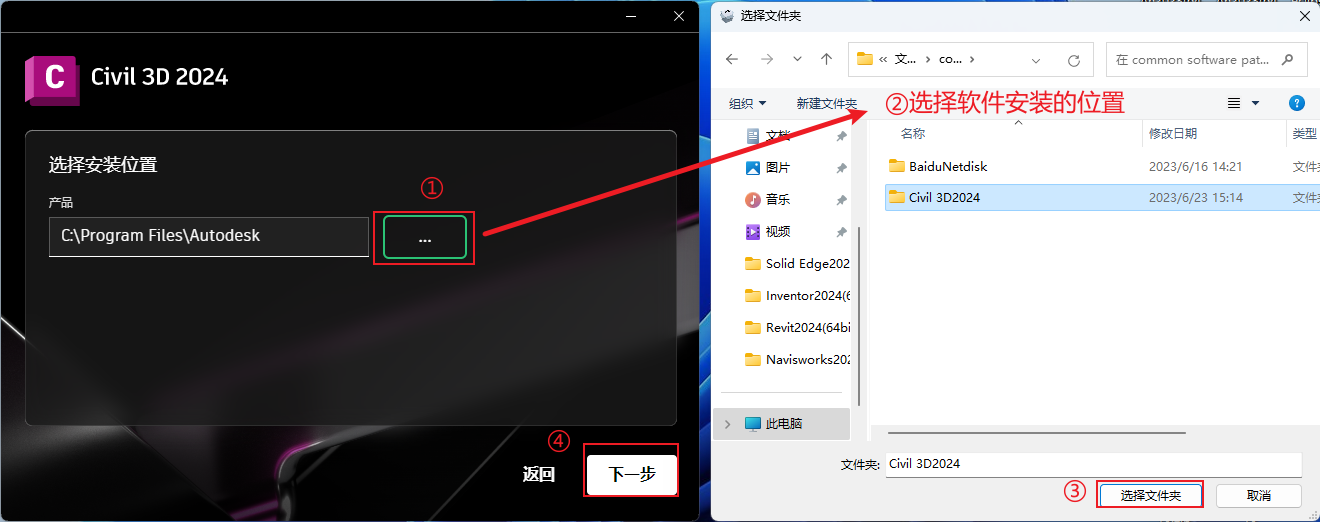Click the 此电脑 computer icon
The height and width of the screenshot is (522, 1320).
(x=753, y=424)
